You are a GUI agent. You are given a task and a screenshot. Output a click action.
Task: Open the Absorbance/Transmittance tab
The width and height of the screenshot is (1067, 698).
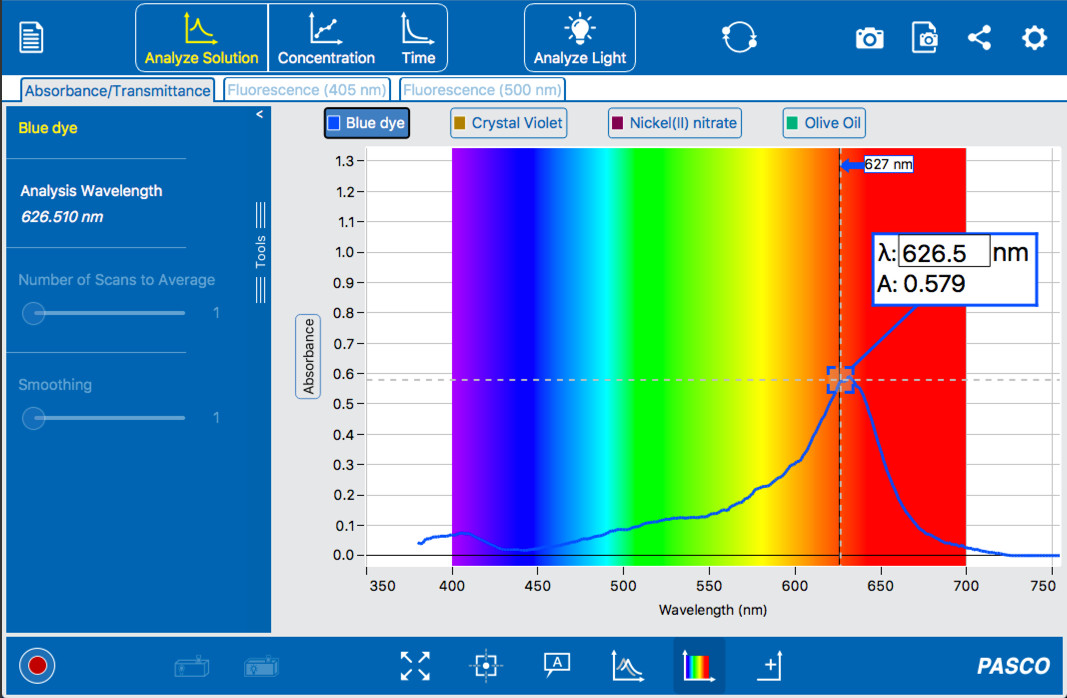(115, 89)
